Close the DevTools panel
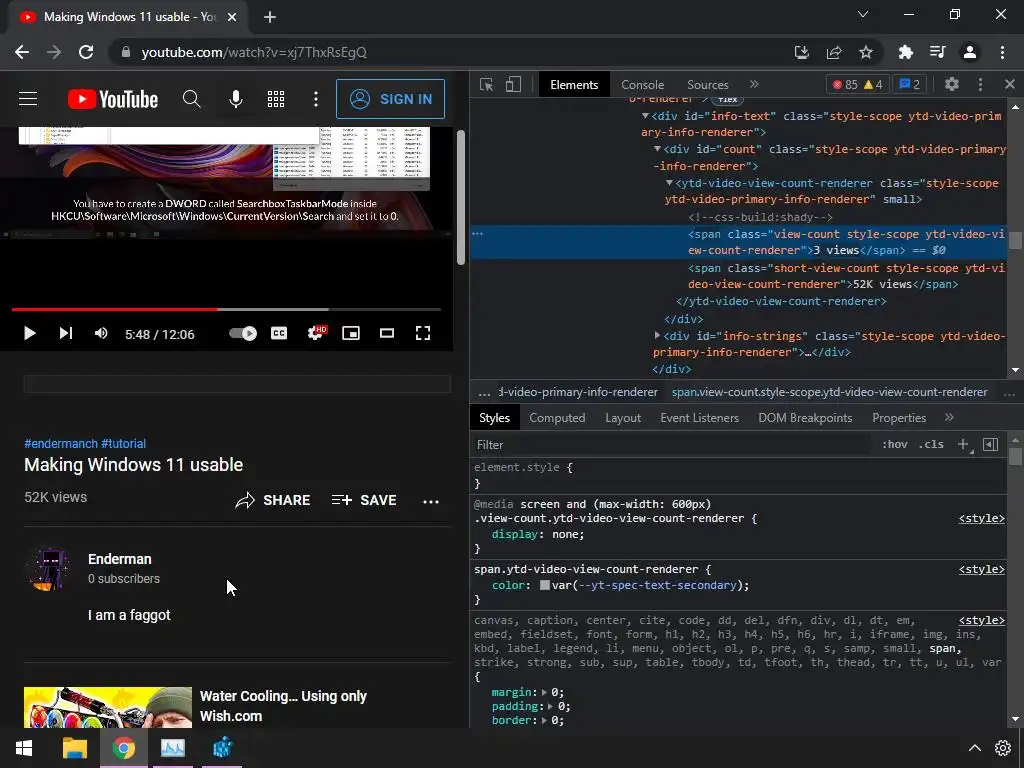This screenshot has height=768, width=1024. pyautogui.click(x=1010, y=84)
